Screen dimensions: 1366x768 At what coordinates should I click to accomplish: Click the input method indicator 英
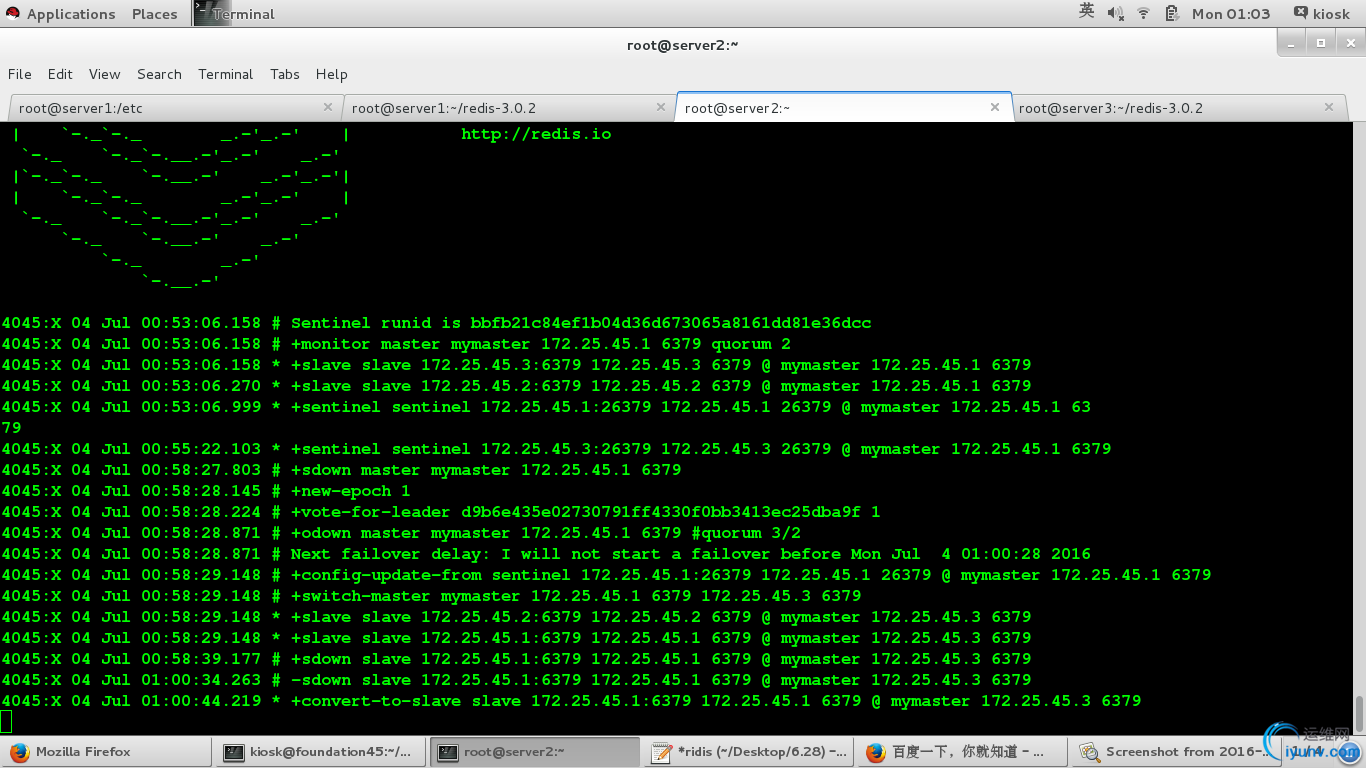pyautogui.click(x=1087, y=13)
